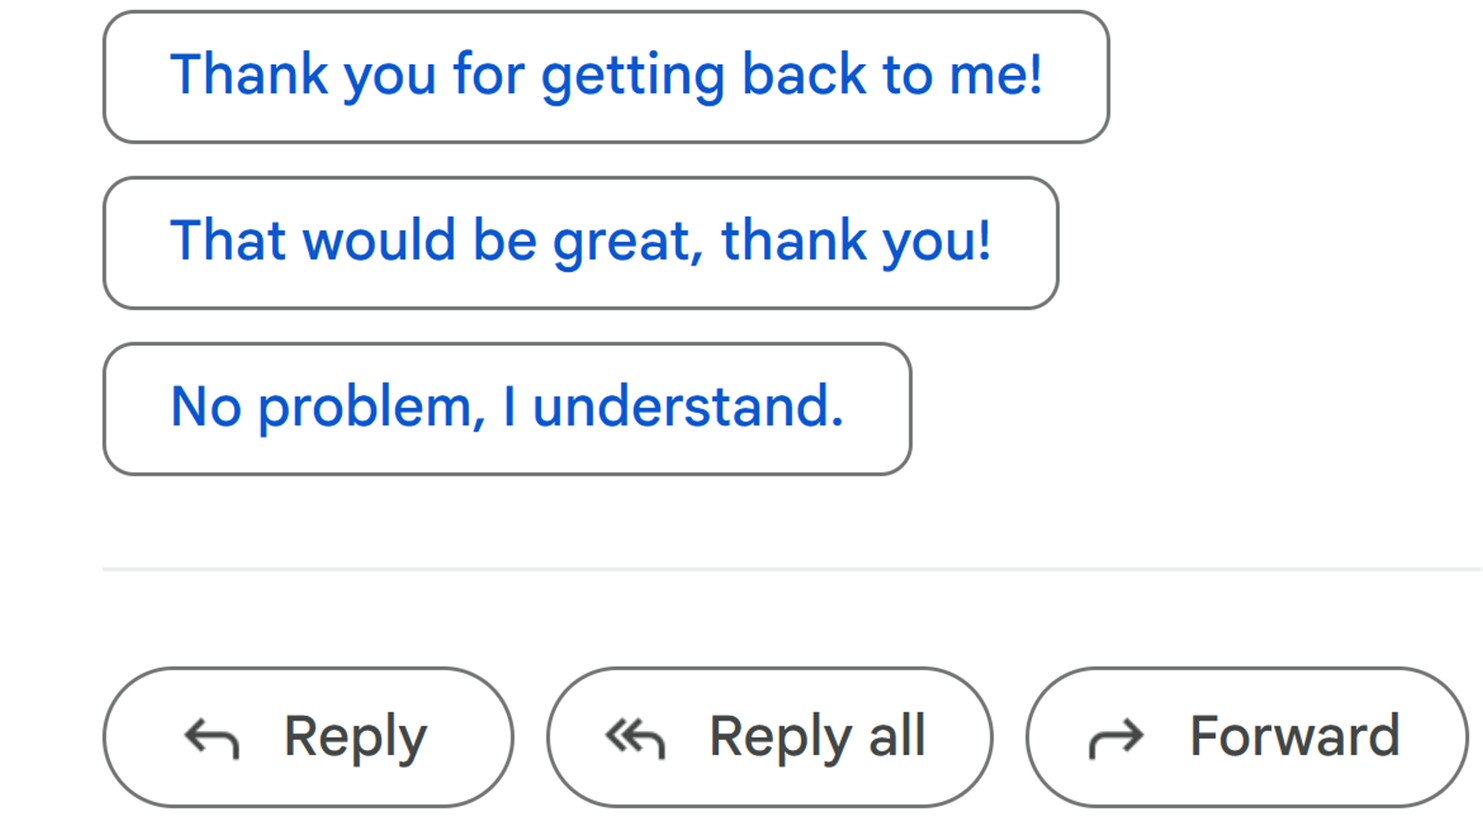Click the right-pointing Forward arrow icon
This screenshot has width=1483, height=834.
click(1115, 739)
